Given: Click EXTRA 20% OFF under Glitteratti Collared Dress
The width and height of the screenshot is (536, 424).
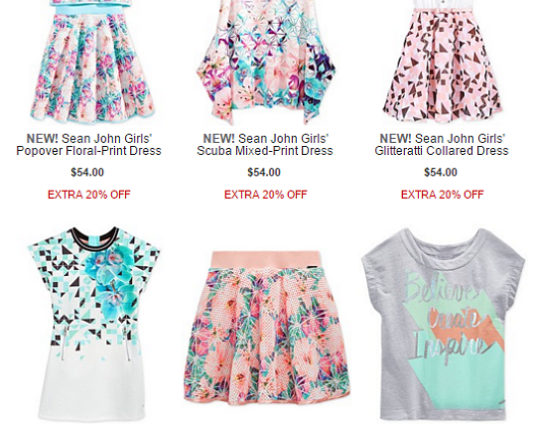Looking at the screenshot, I should coord(442,195).
